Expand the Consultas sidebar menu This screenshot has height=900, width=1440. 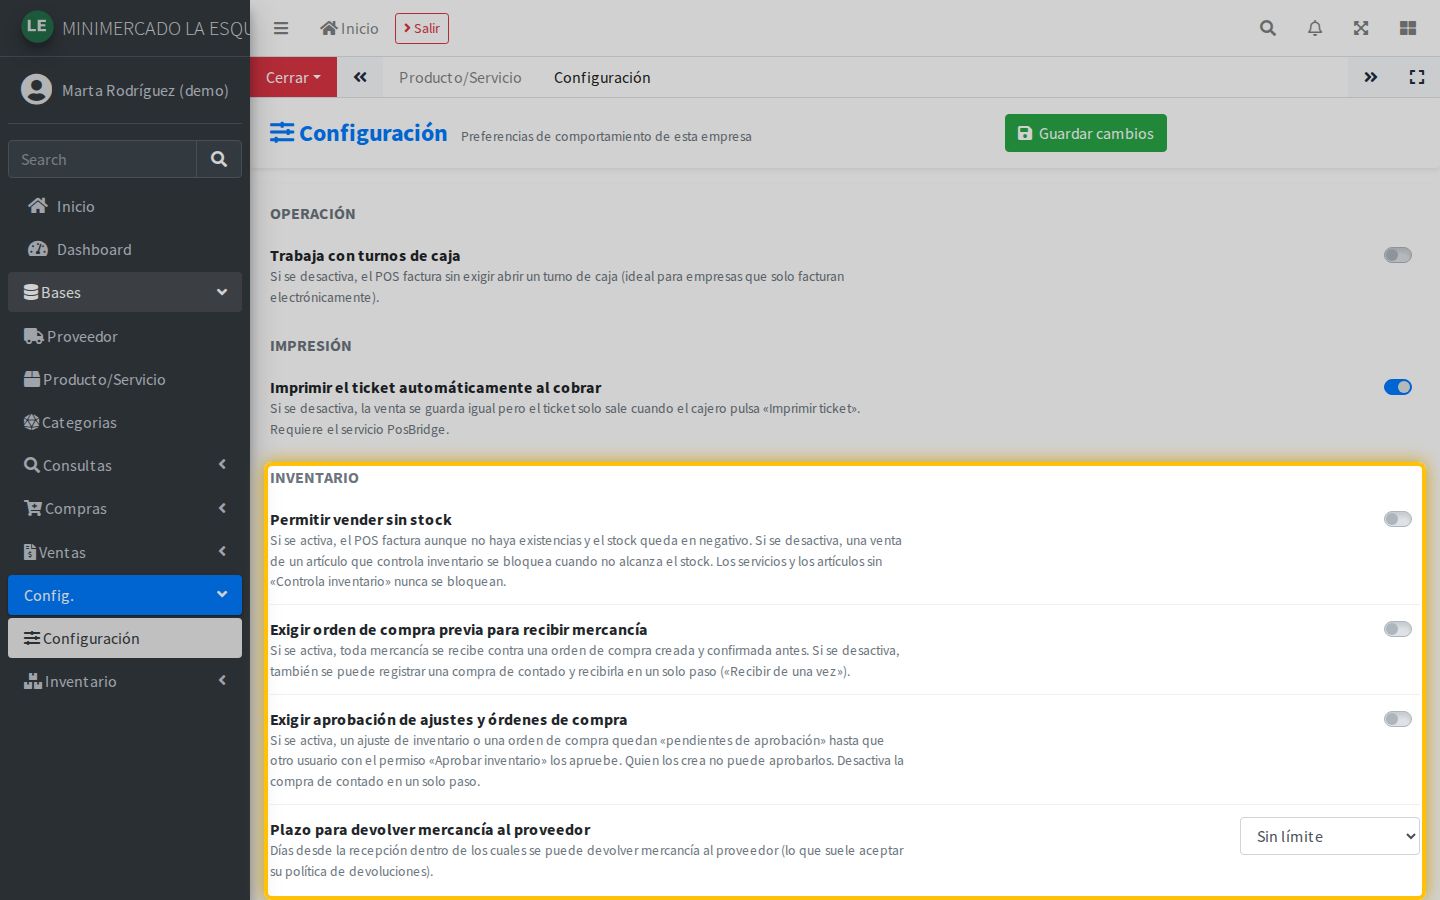(x=125, y=465)
